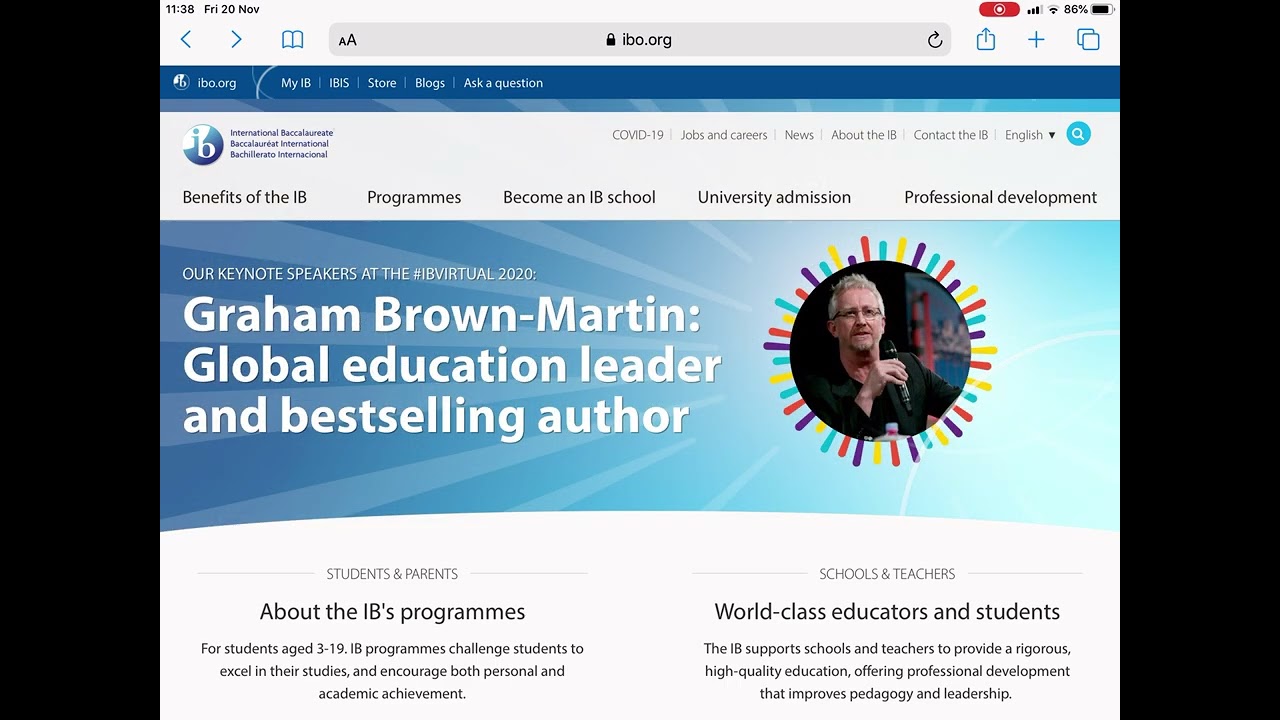The image size is (1280, 720).
Task: Open University admission menu
Action: pyautogui.click(x=774, y=197)
